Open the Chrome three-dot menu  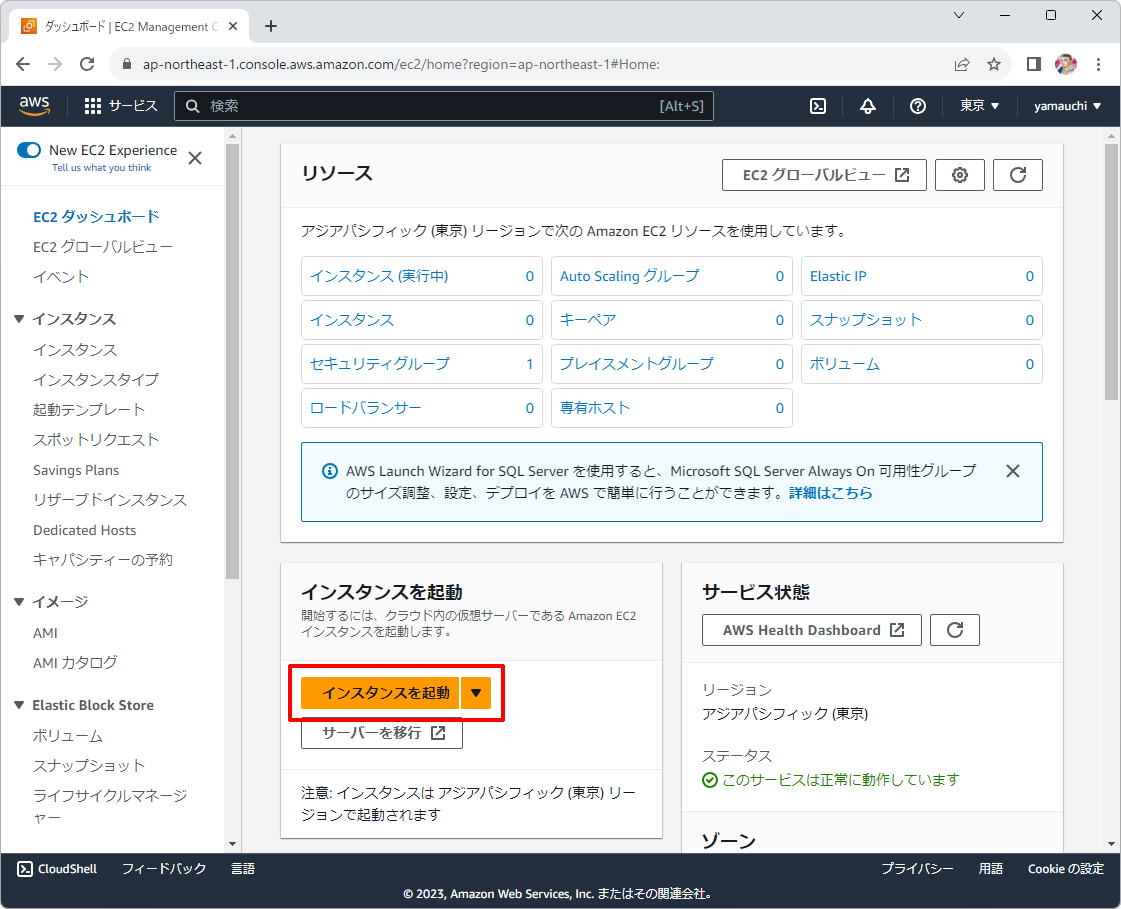click(1099, 64)
